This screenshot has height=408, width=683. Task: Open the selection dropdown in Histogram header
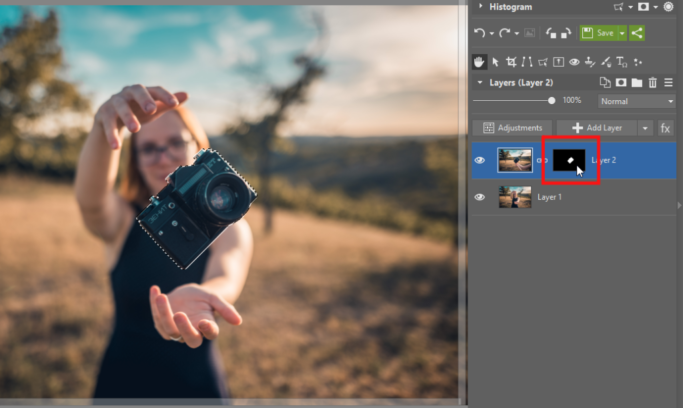[630, 7]
